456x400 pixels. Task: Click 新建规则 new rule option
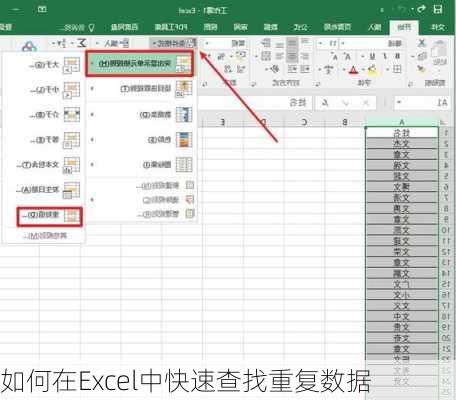tap(165, 185)
